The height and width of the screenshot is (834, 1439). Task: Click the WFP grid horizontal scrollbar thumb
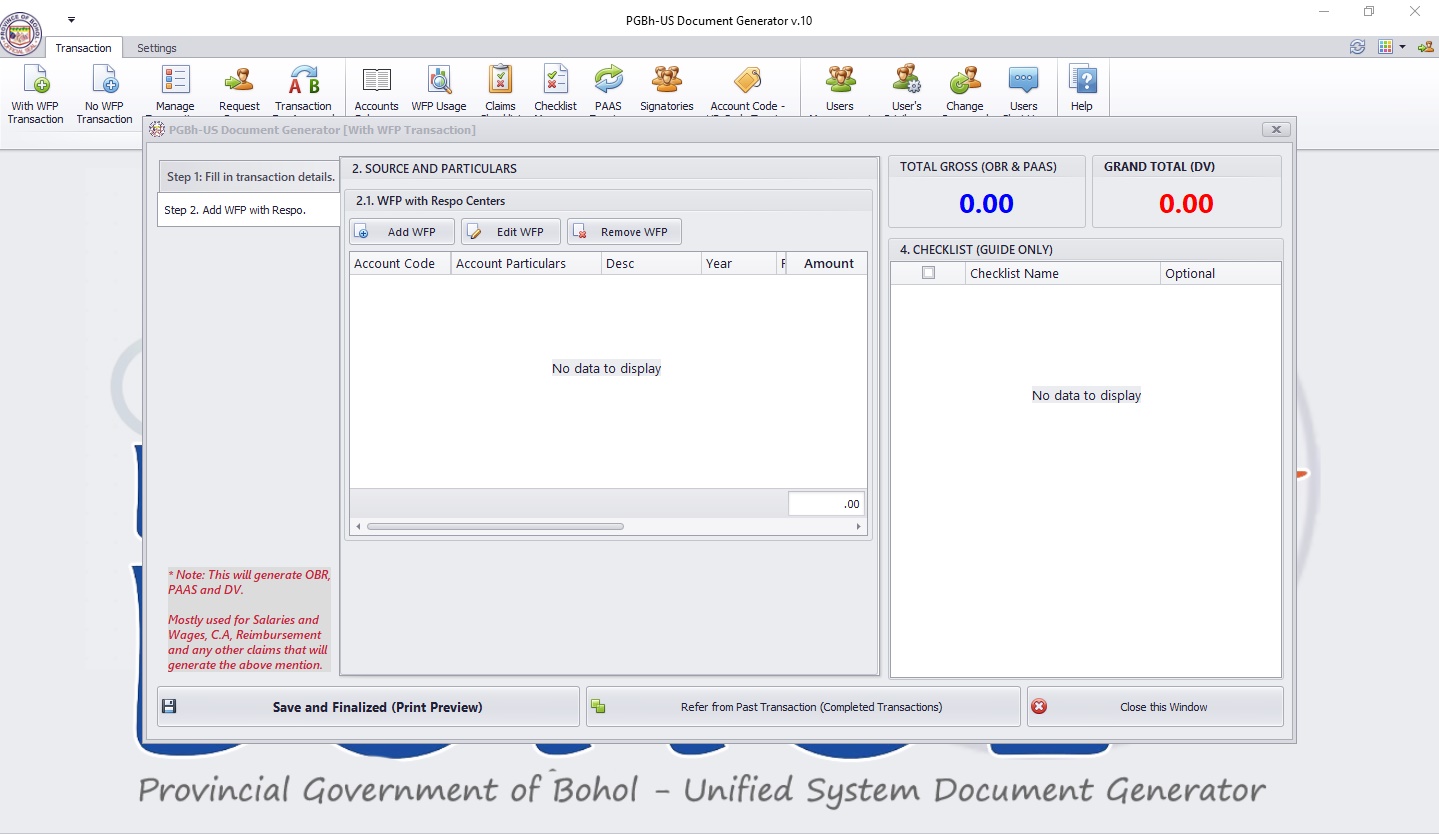tap(495, 526)
